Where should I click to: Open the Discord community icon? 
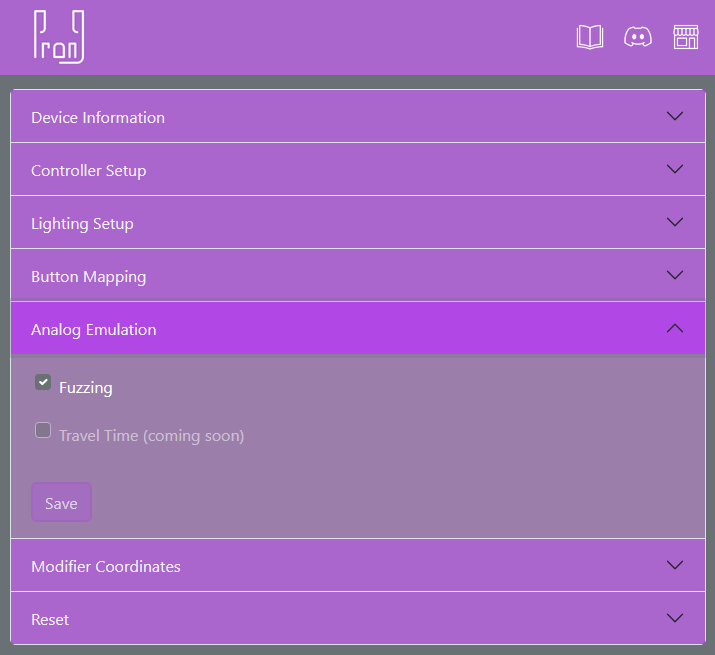point(637,37)
